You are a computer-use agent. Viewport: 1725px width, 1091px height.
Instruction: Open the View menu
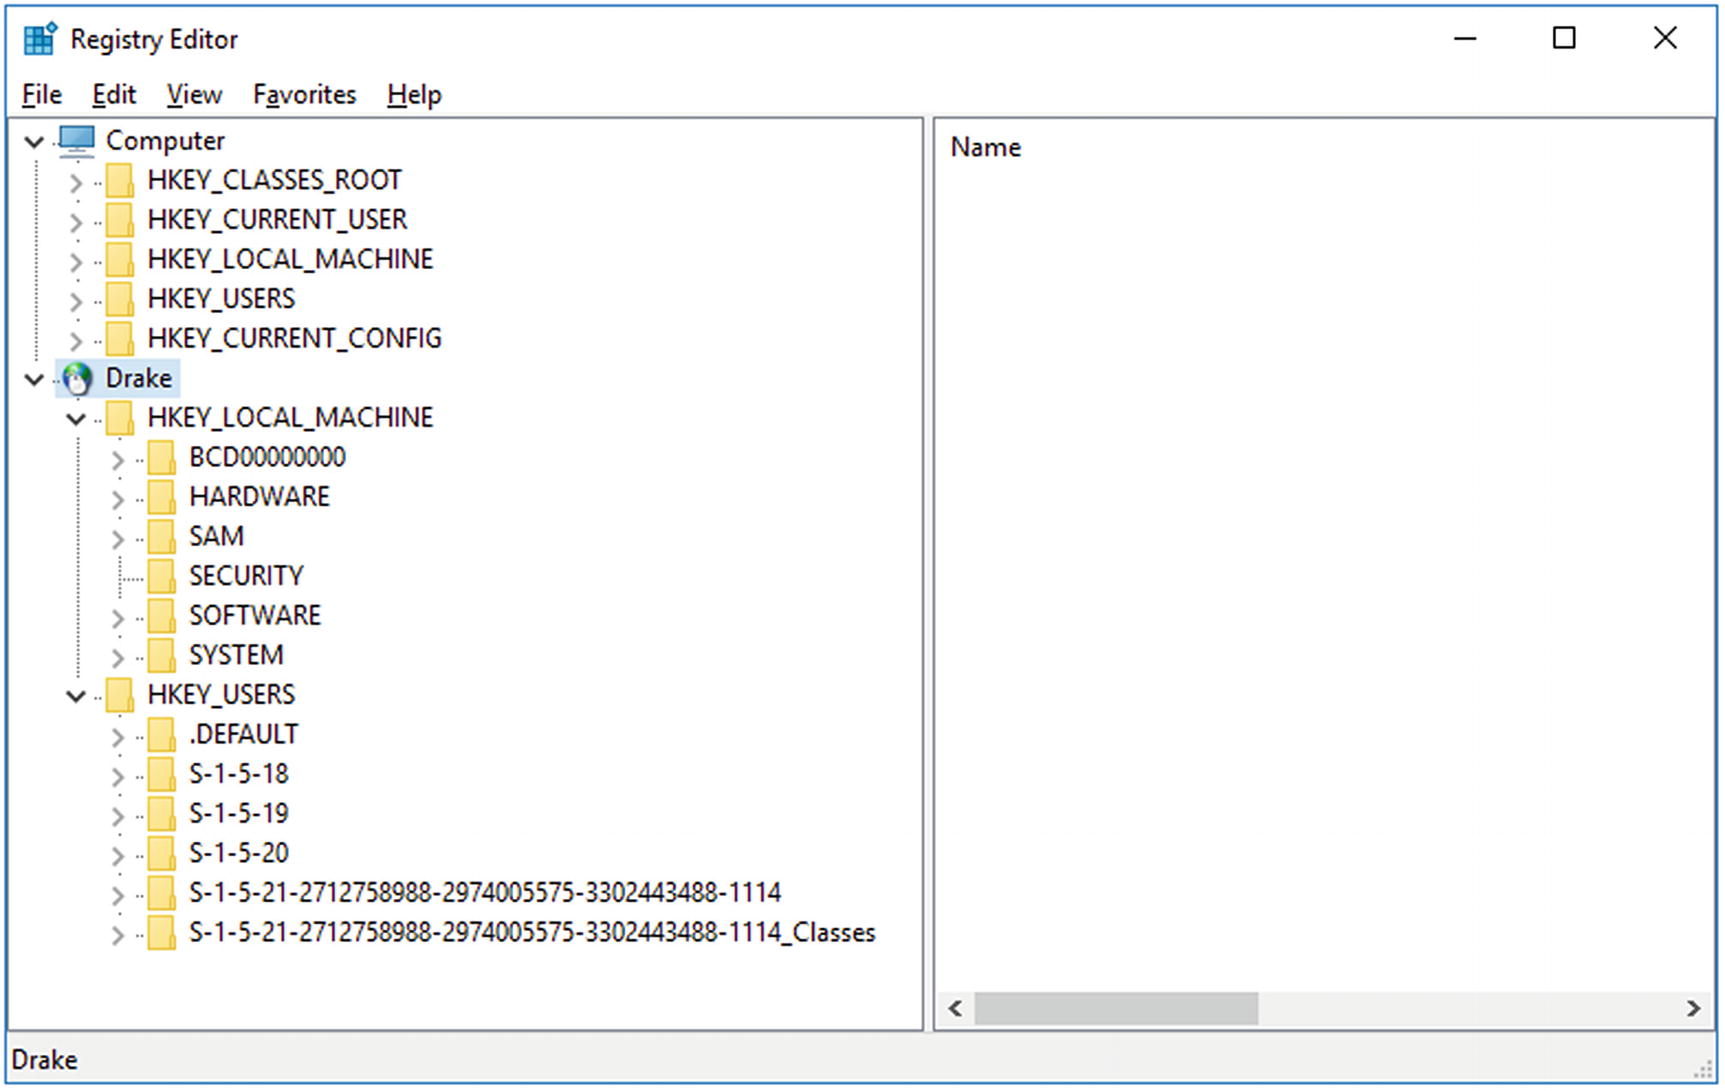[x=194, y=94]
